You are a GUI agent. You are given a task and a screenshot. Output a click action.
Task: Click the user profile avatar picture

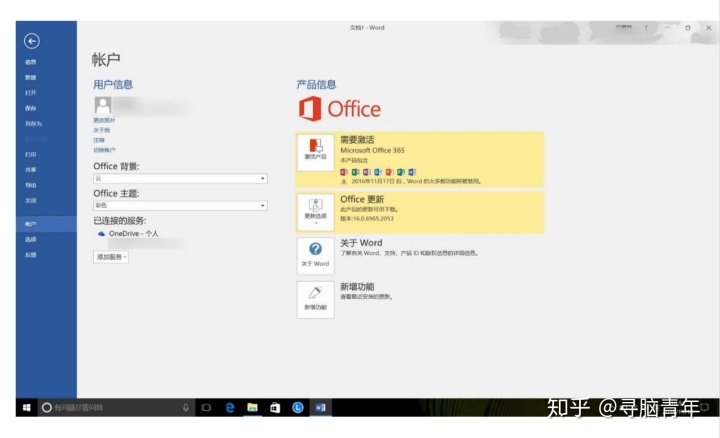(x=103, y=105)
